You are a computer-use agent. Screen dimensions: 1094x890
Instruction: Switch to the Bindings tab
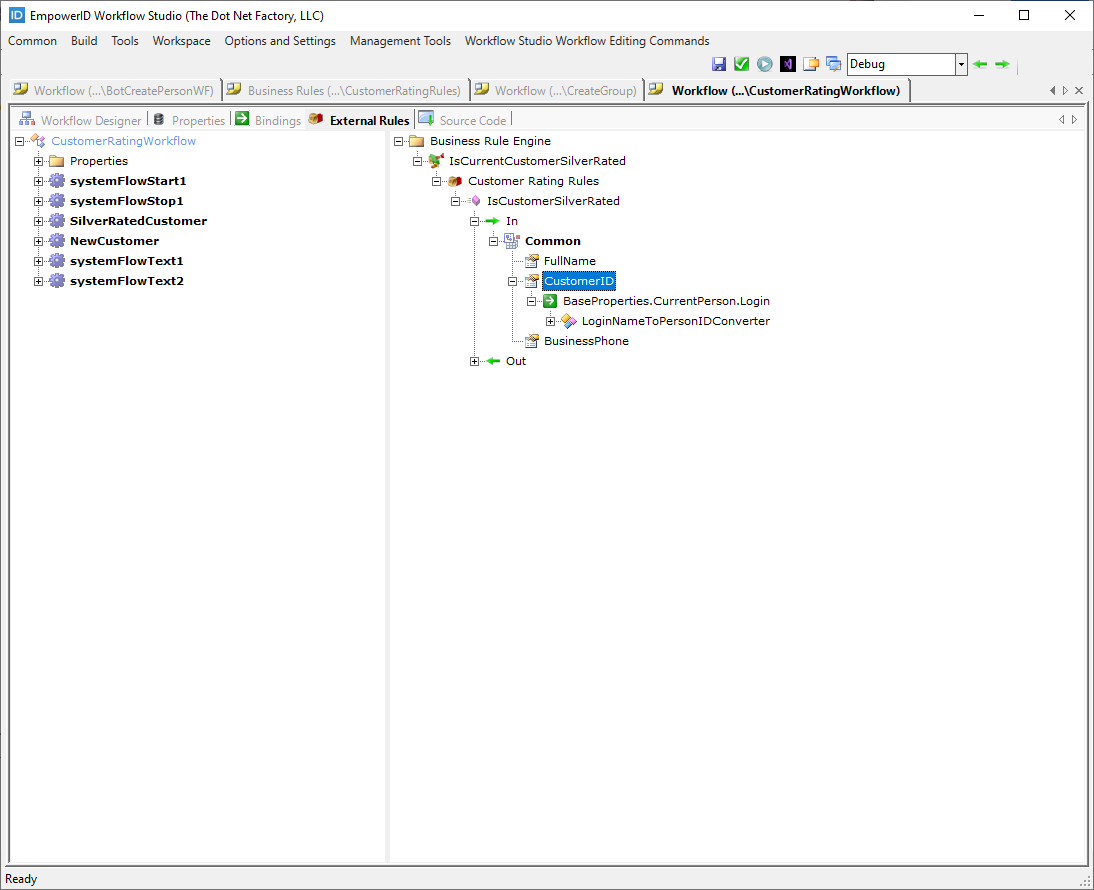tap(269, 120)
